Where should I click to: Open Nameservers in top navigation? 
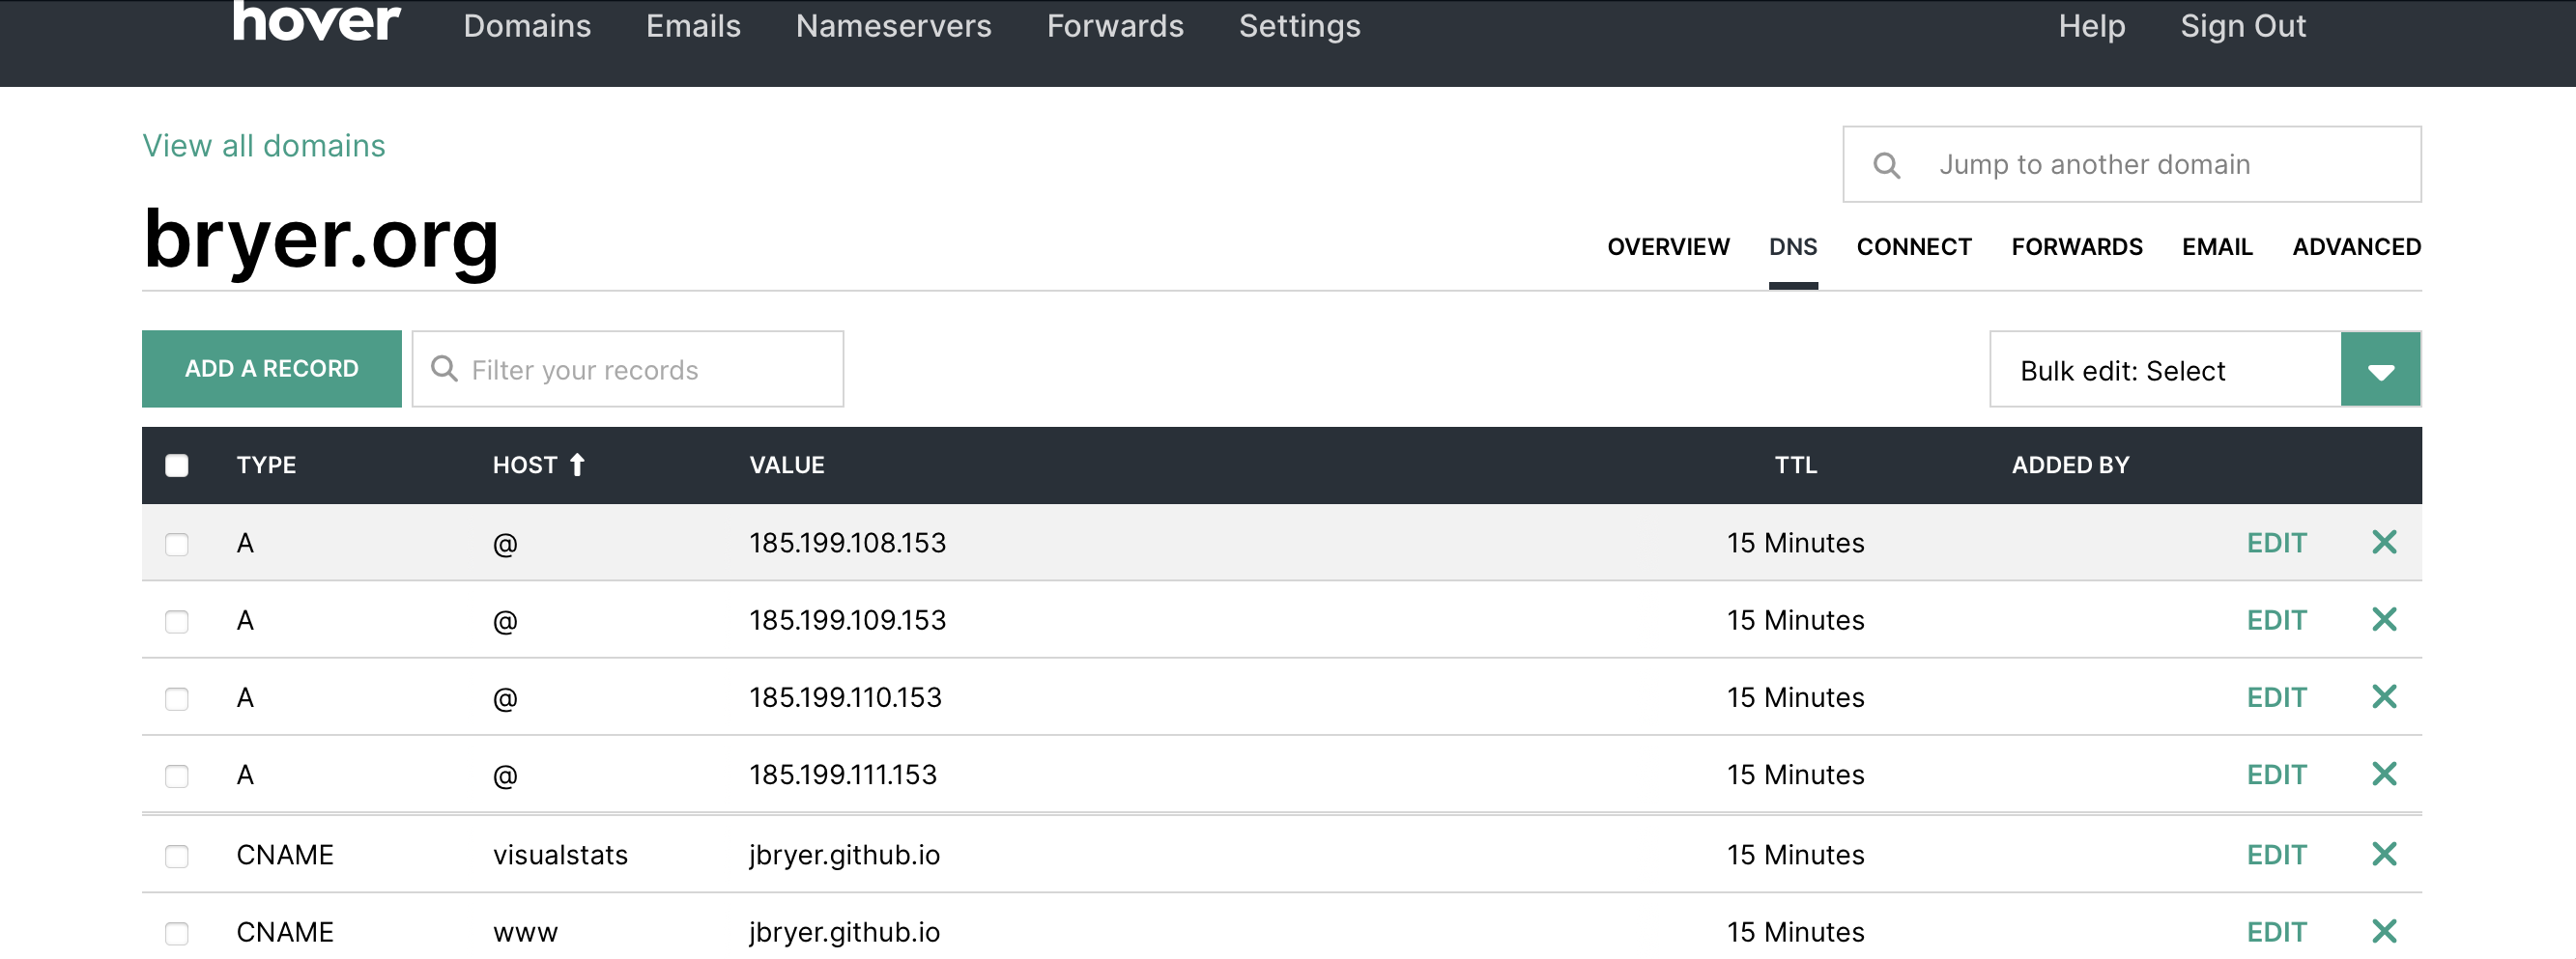tap(893, 26)
